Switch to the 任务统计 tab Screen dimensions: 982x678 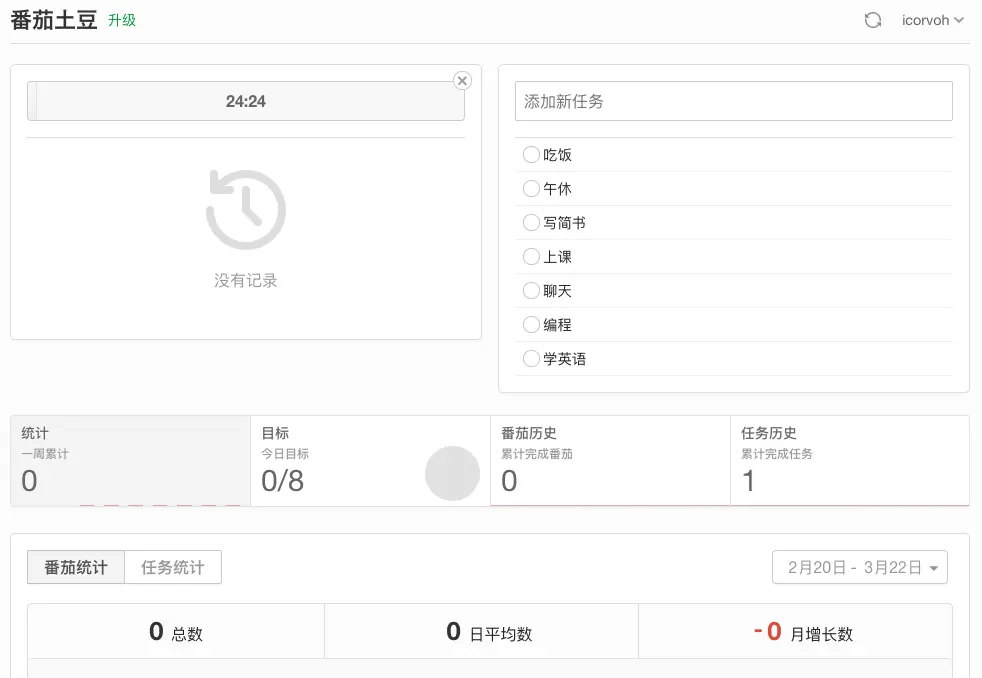(x=173, y=567)
